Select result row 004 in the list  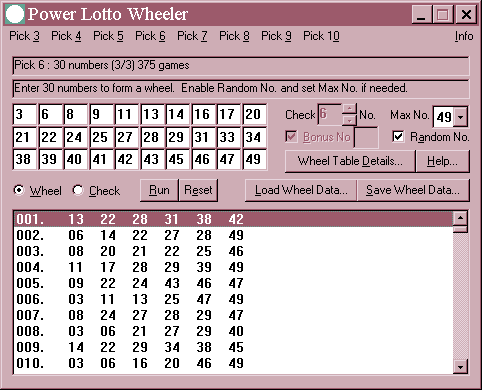[x=234, y=267]
